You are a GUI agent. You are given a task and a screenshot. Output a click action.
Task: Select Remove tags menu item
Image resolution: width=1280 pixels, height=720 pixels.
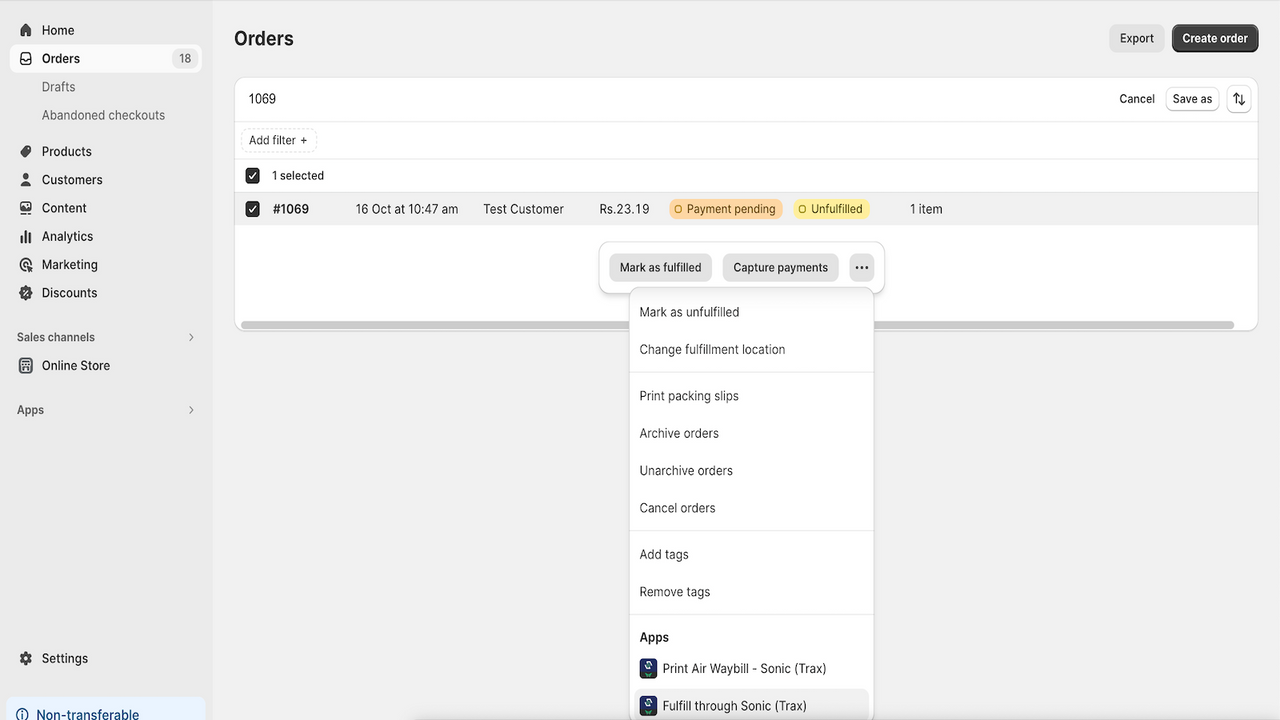(x=752, y=592)
